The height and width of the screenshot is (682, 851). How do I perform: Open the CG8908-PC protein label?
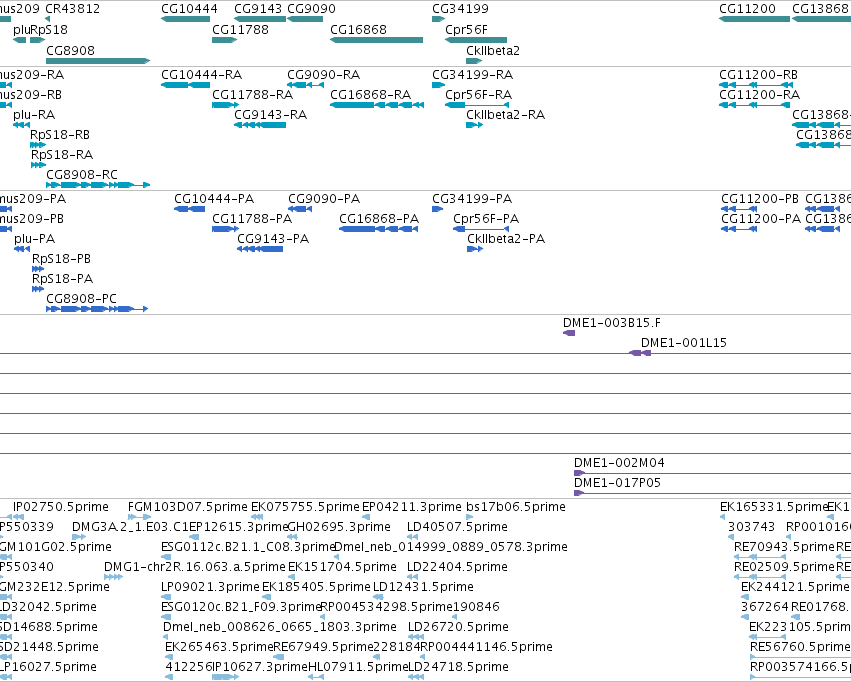click(x=81, y=298)
